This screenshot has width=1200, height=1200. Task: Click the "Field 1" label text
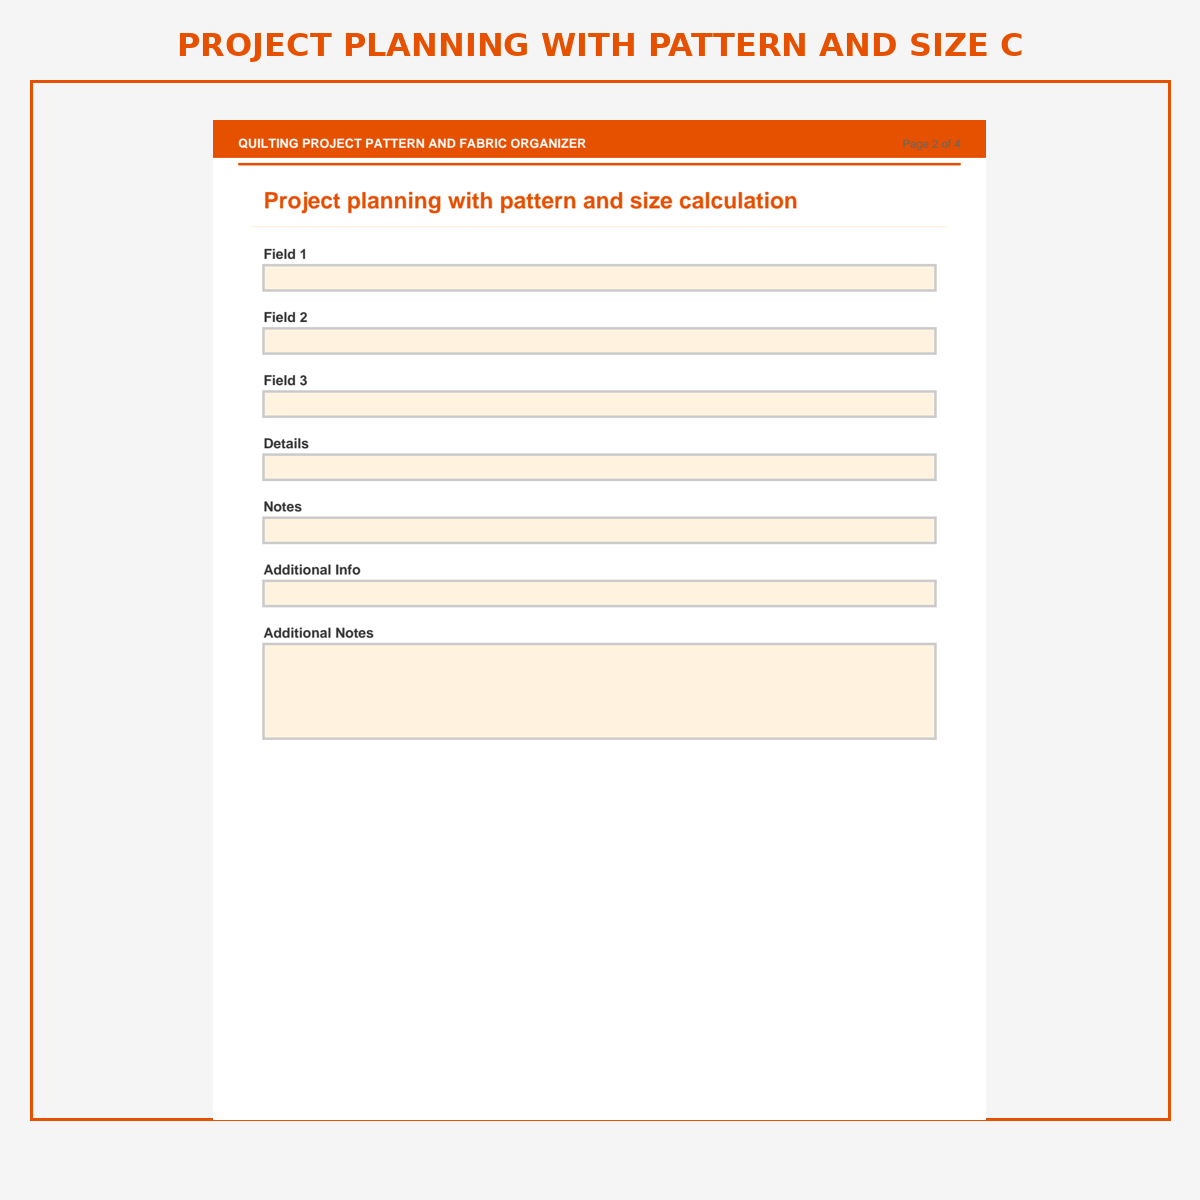coord(285,254)
